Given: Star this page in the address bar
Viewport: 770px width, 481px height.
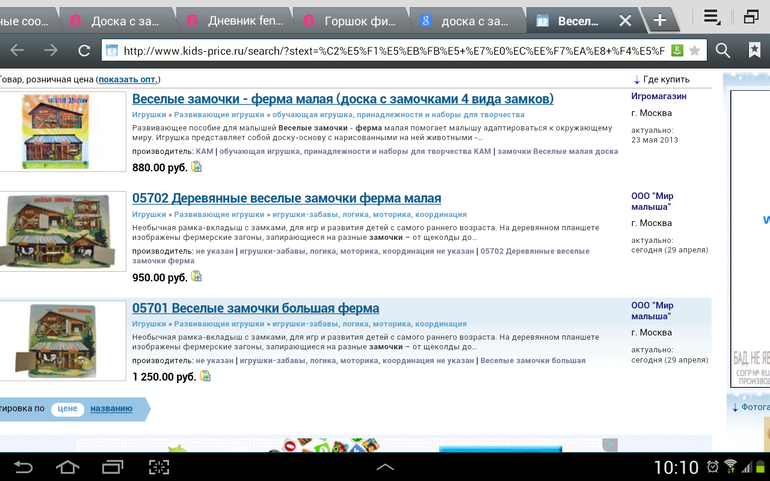Looking at the screenshot, I should pos(694,50).
